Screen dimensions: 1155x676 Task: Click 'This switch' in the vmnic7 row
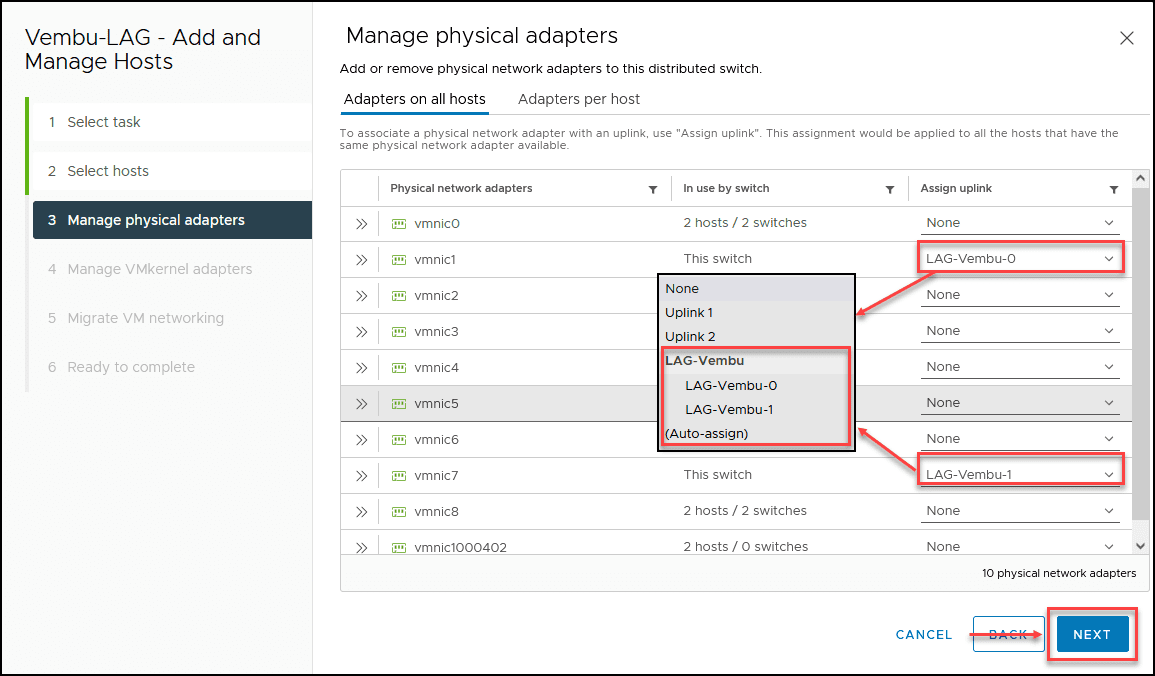pos(717,475)
